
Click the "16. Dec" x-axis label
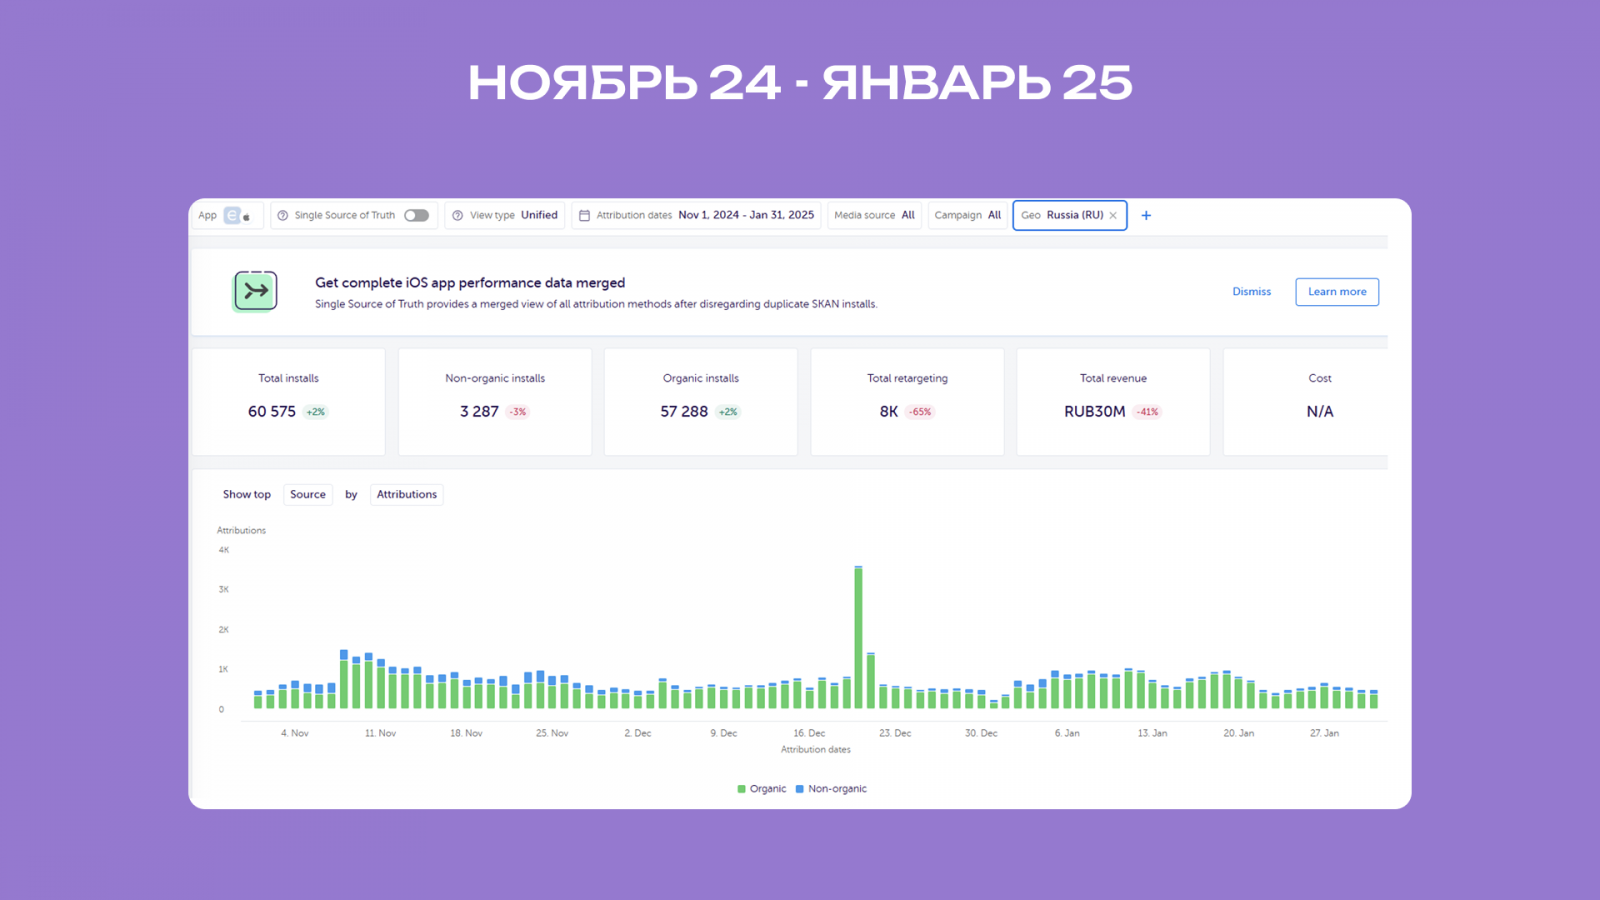(x=809, y=733)
